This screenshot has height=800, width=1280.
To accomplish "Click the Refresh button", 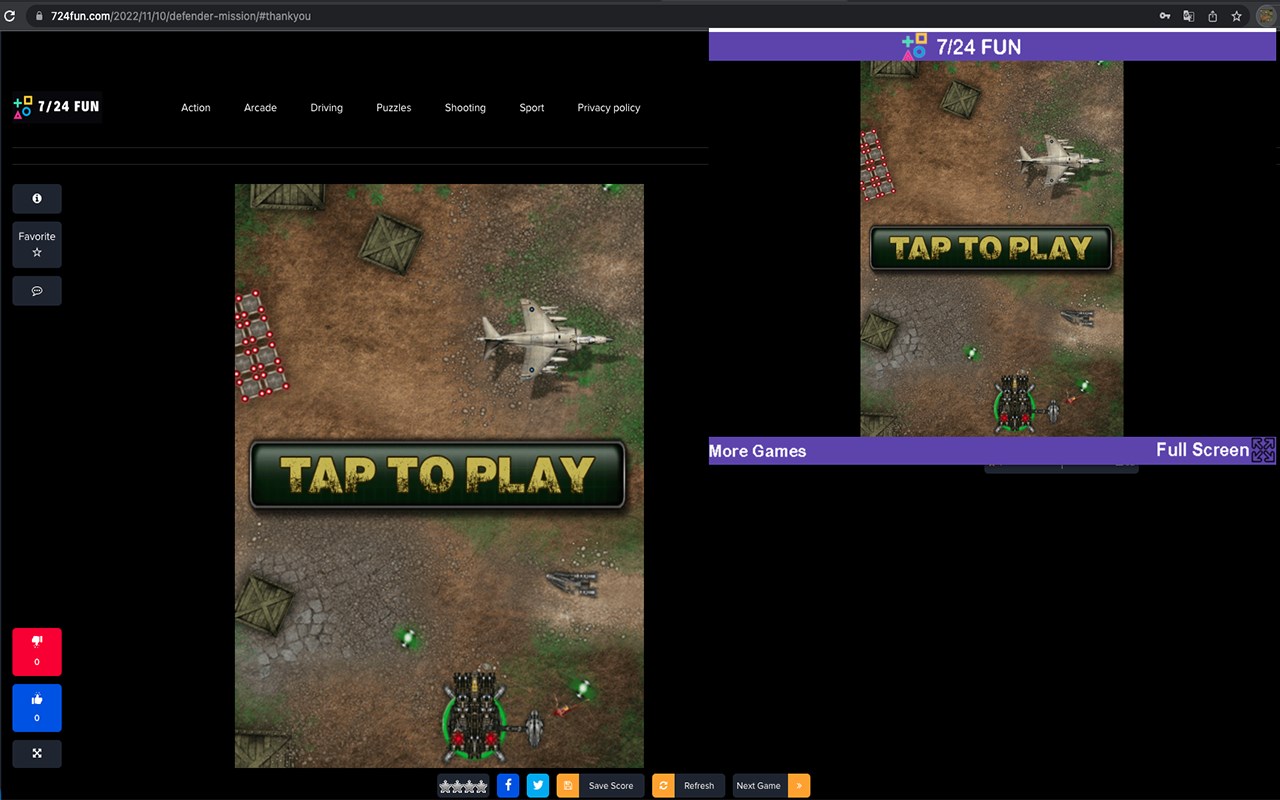I will pyautogui.click(x=688, y=786).
